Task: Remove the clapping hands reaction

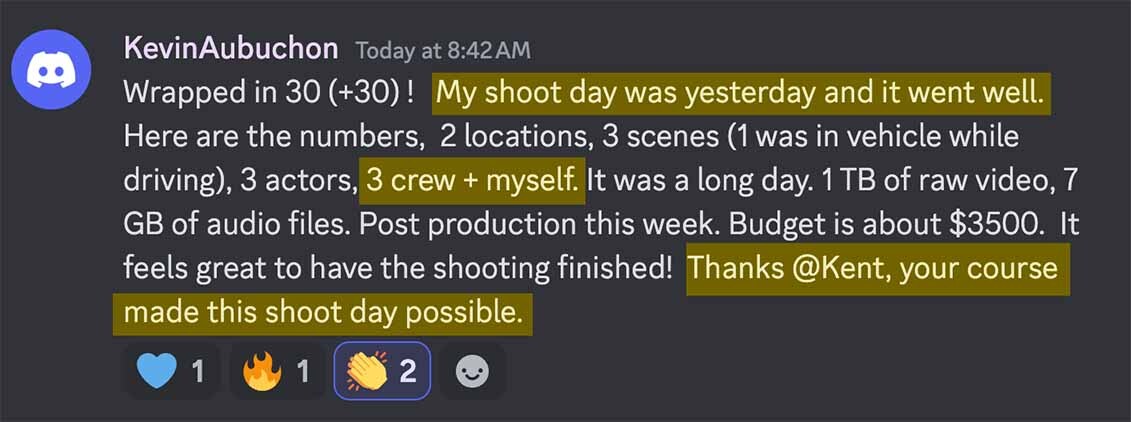Action: (381, 371)
